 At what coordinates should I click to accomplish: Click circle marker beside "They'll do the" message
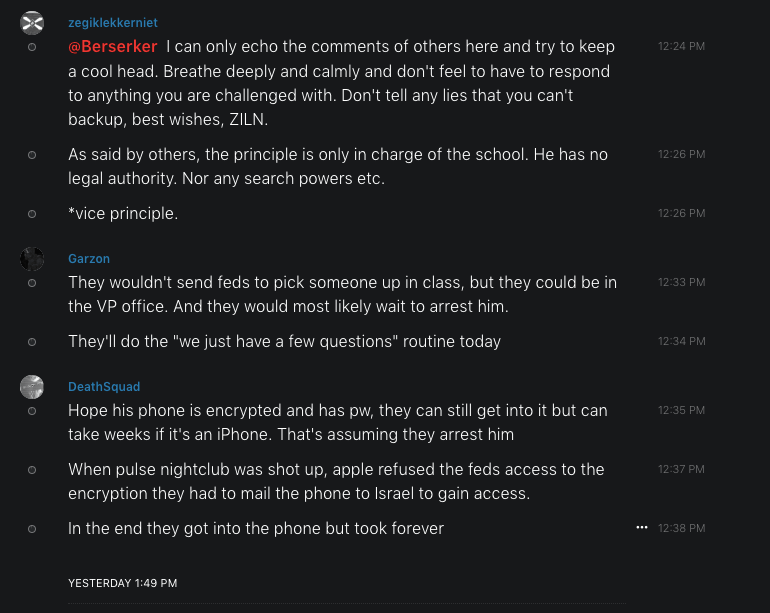(x=32, y=342)
